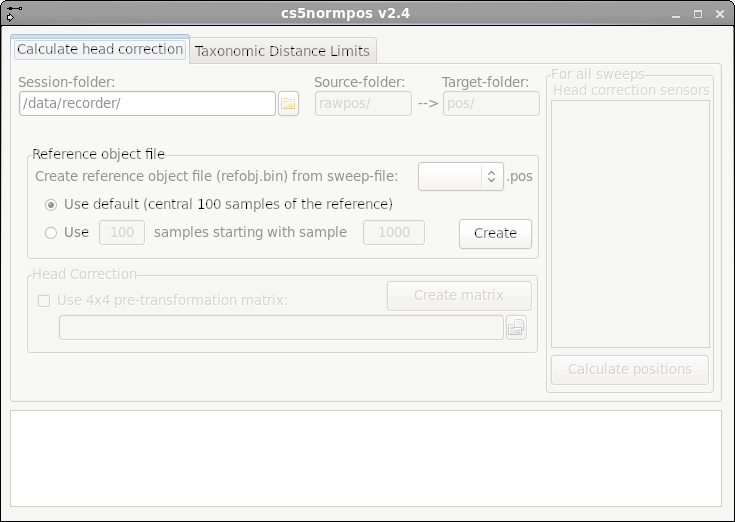This screenshot has width=735, height=522.
Task: Click the sample count field showing 100
Action: click(x=122, y=232)
